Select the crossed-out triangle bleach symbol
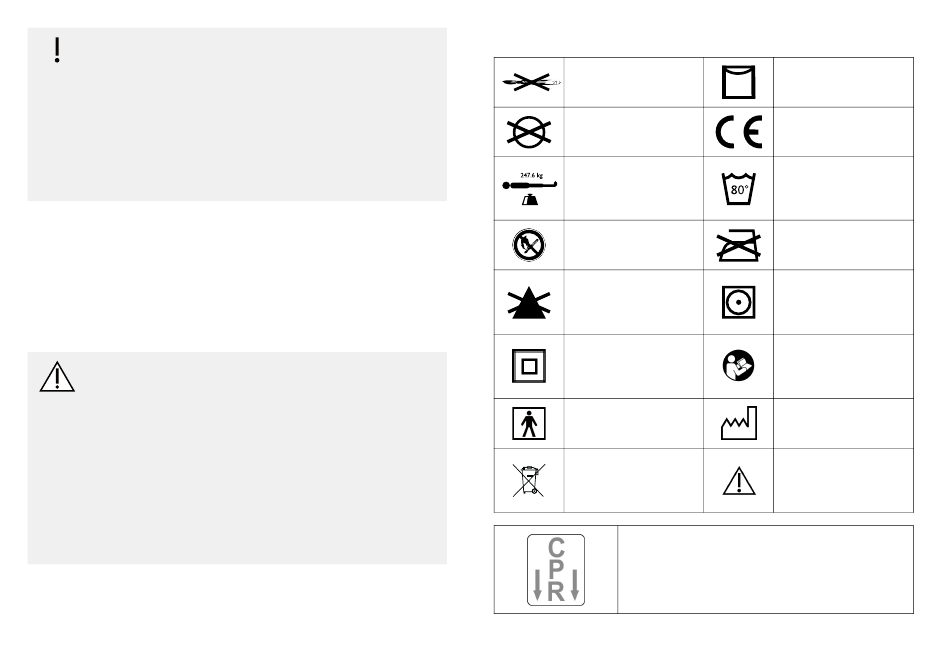 point(528,302)
